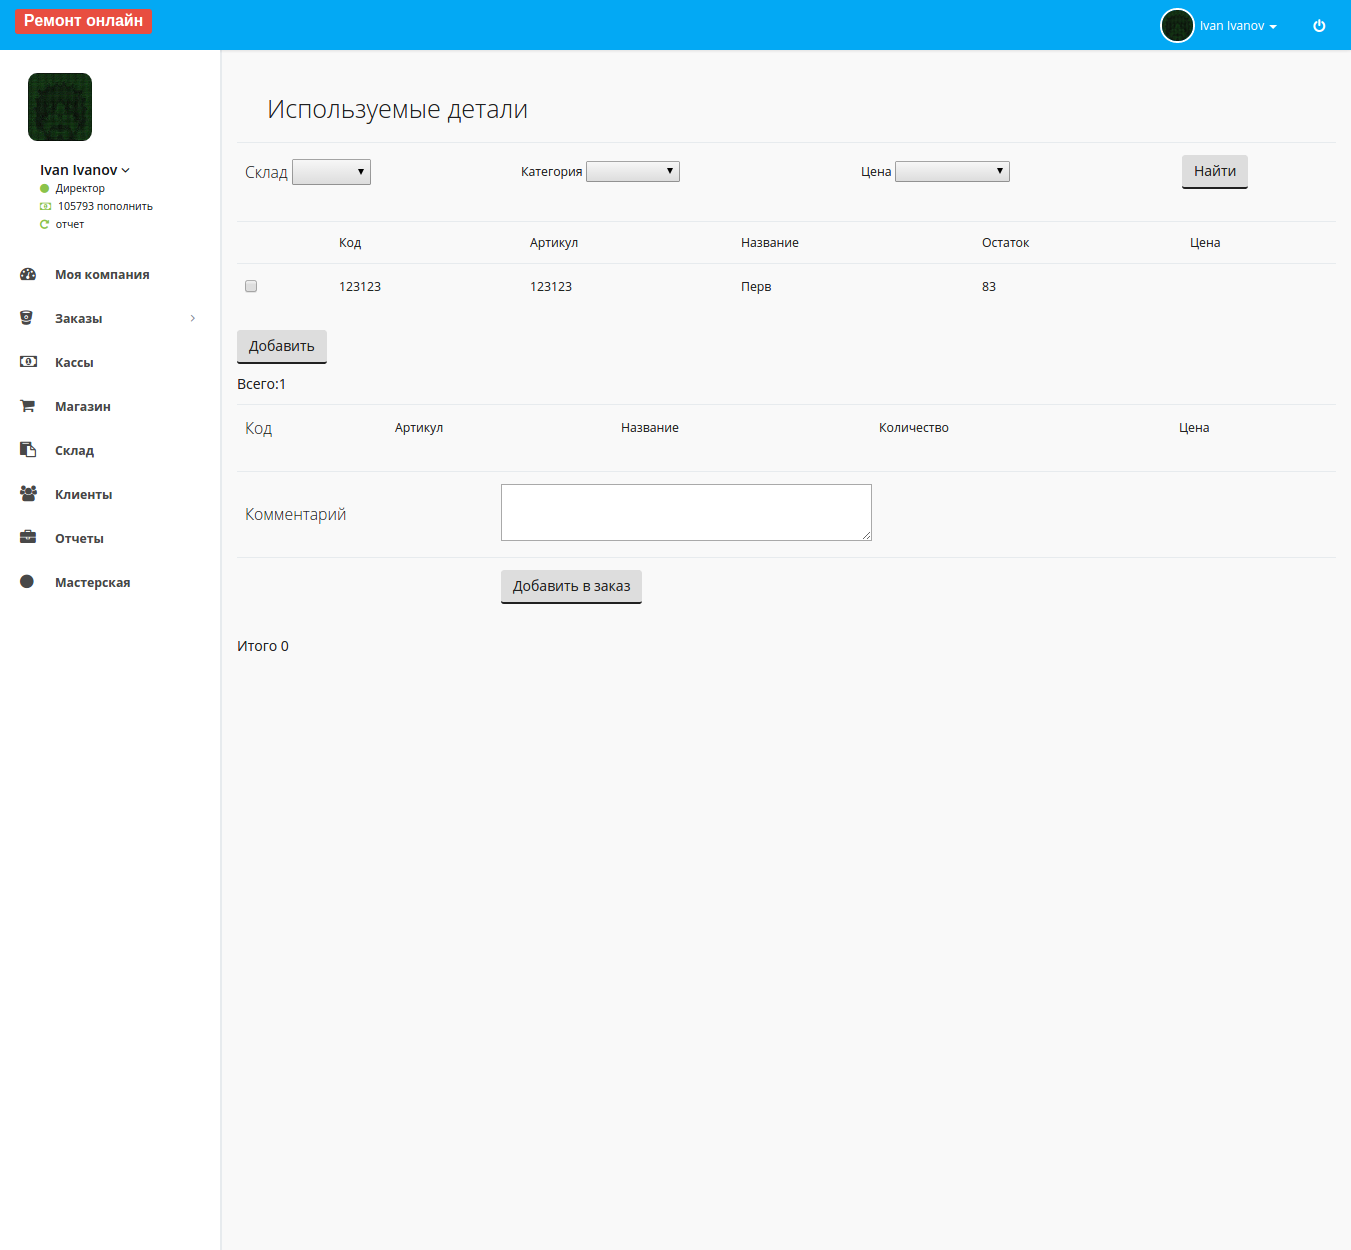Click the отчет link under profile
1351x1250 pixels.
[x=70, y=224]
